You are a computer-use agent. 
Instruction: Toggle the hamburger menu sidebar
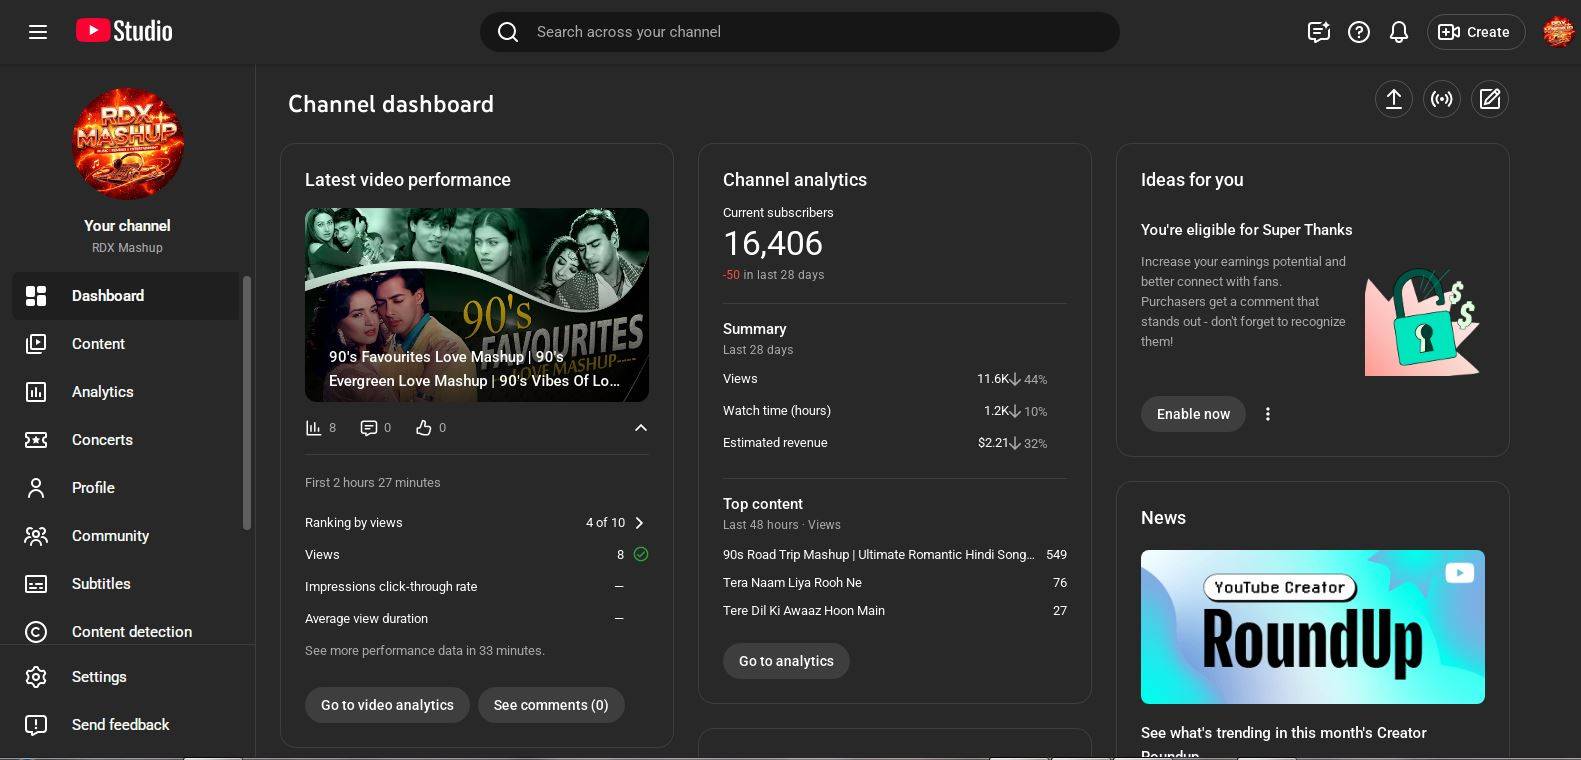(x=38, y=32)
